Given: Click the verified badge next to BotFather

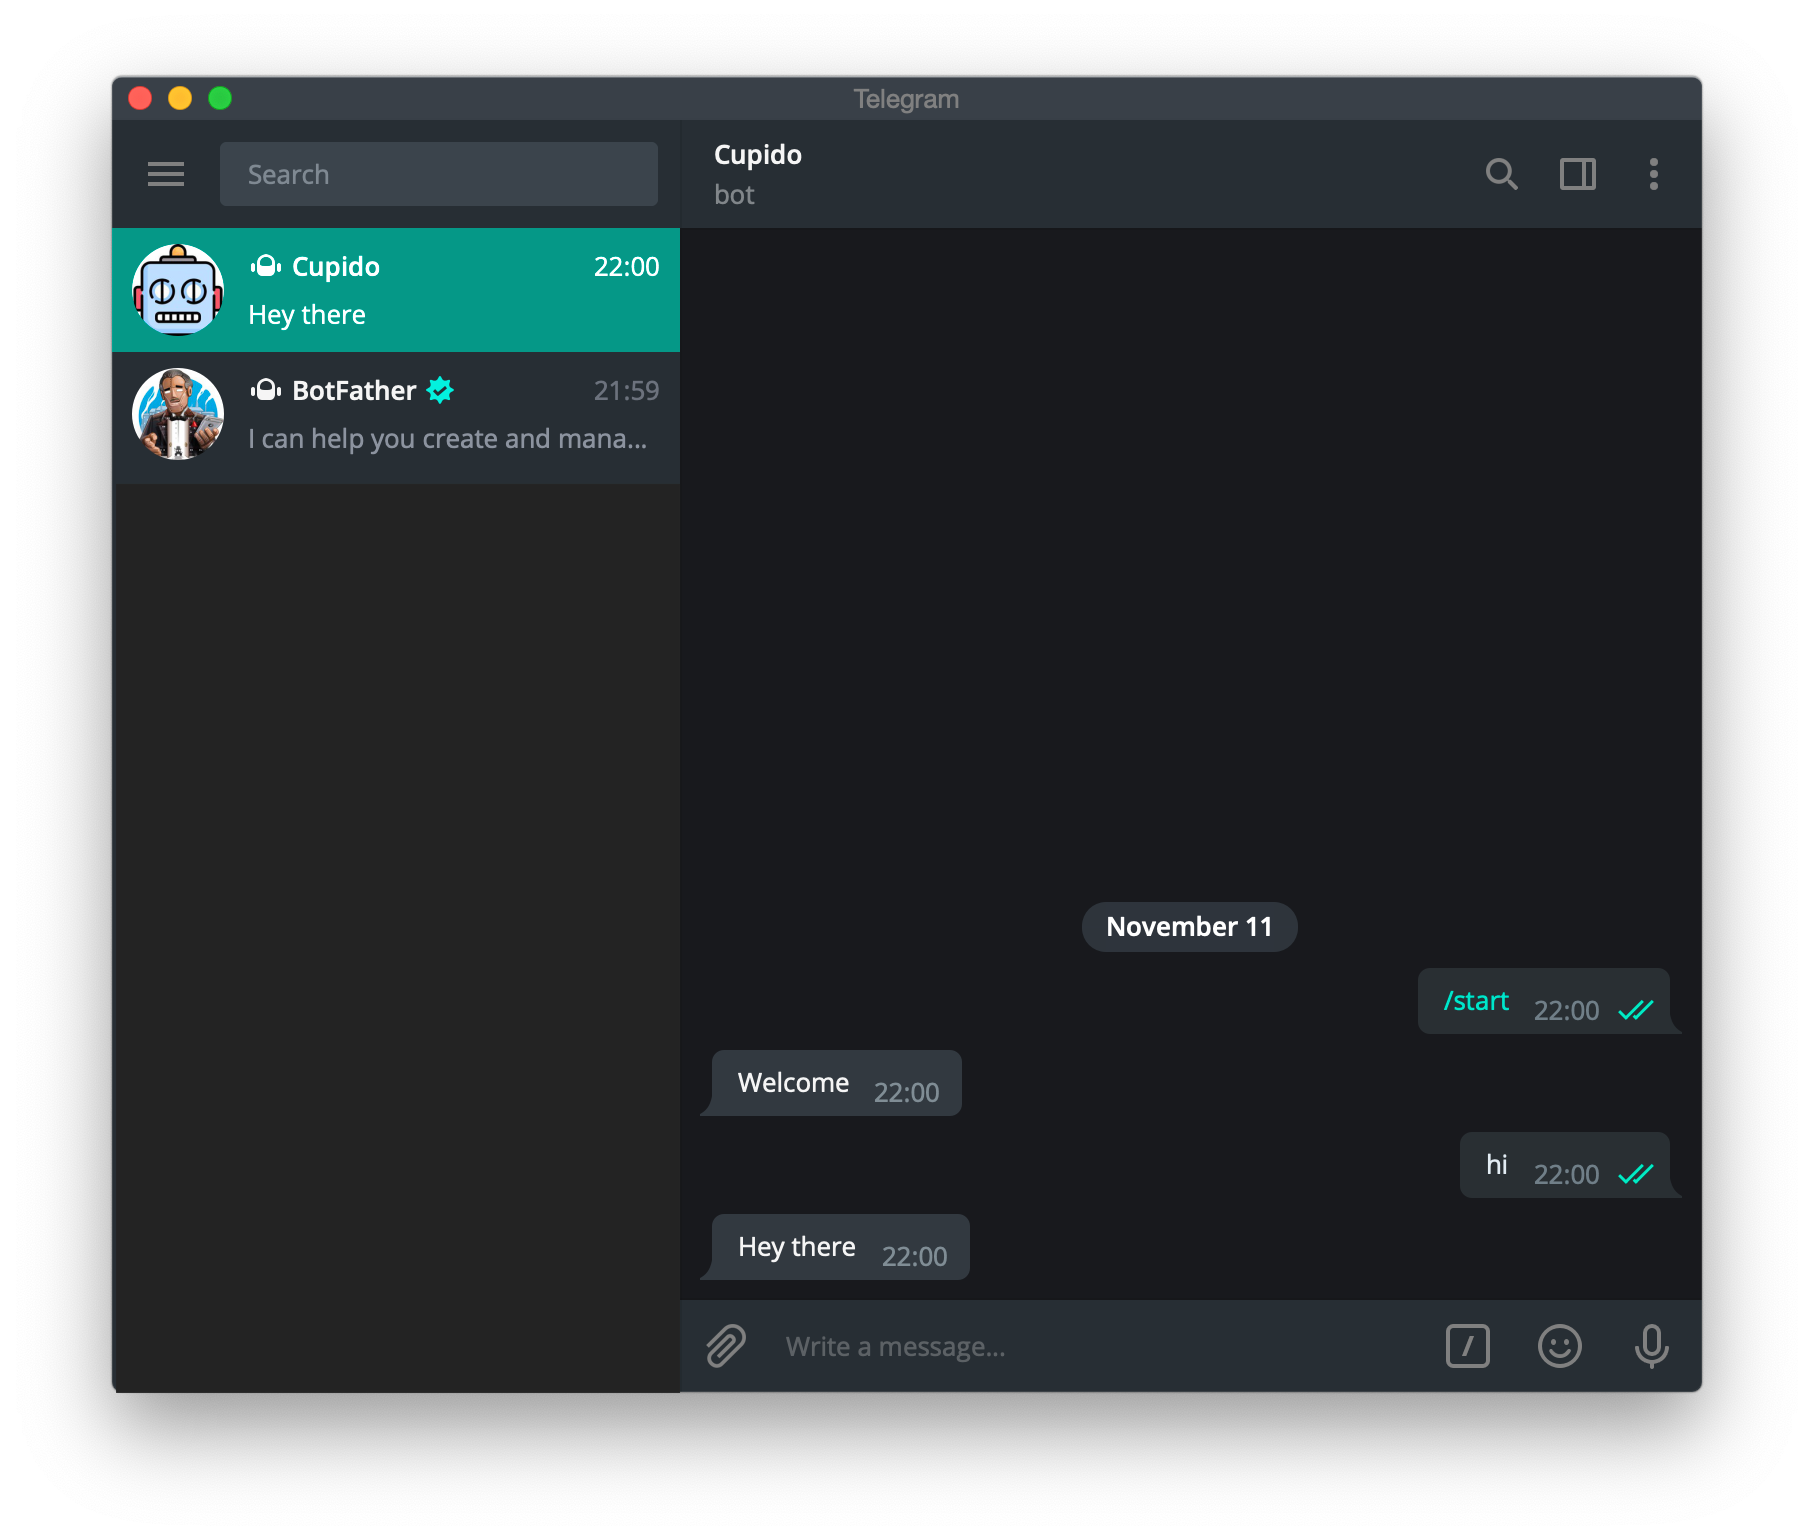Looking at the screenshot, I should (x=439, y=391).
